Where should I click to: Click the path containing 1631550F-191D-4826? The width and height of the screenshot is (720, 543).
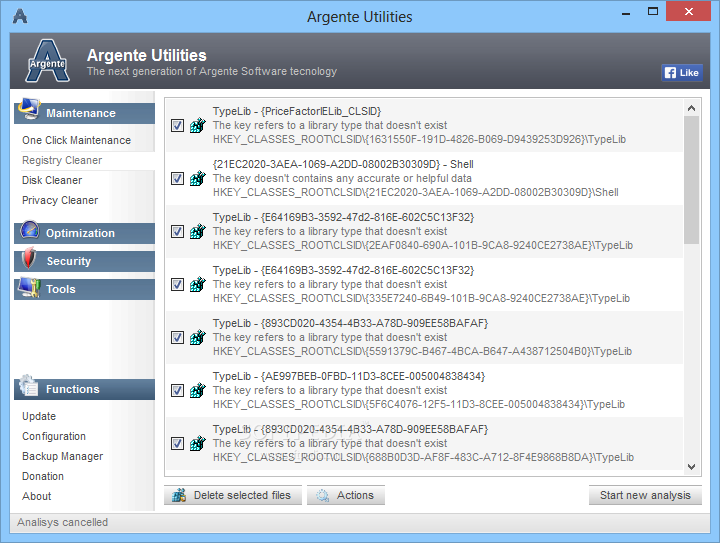[419, 139]
